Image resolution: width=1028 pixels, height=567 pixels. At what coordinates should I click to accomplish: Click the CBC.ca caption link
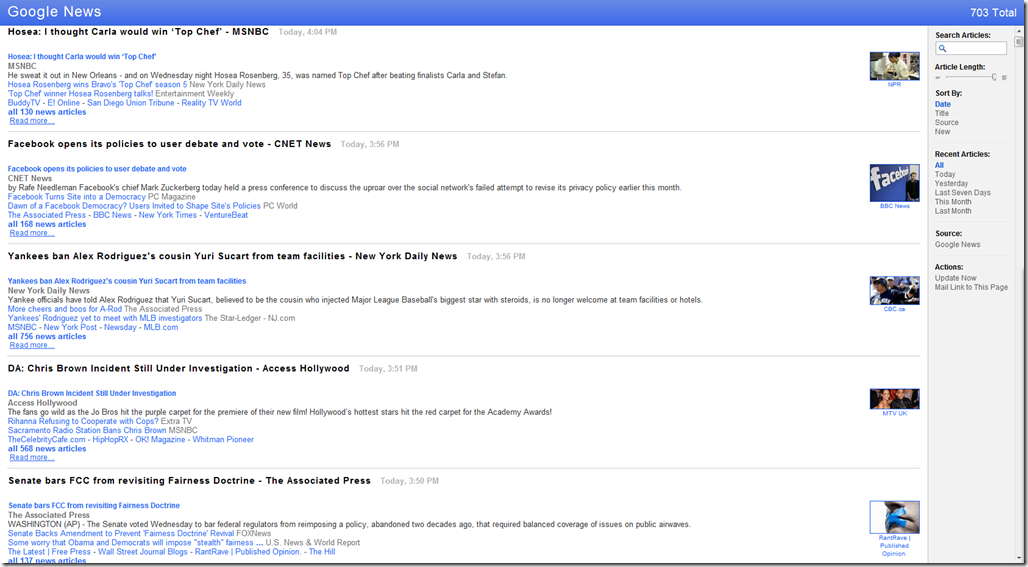pos(894,309)
